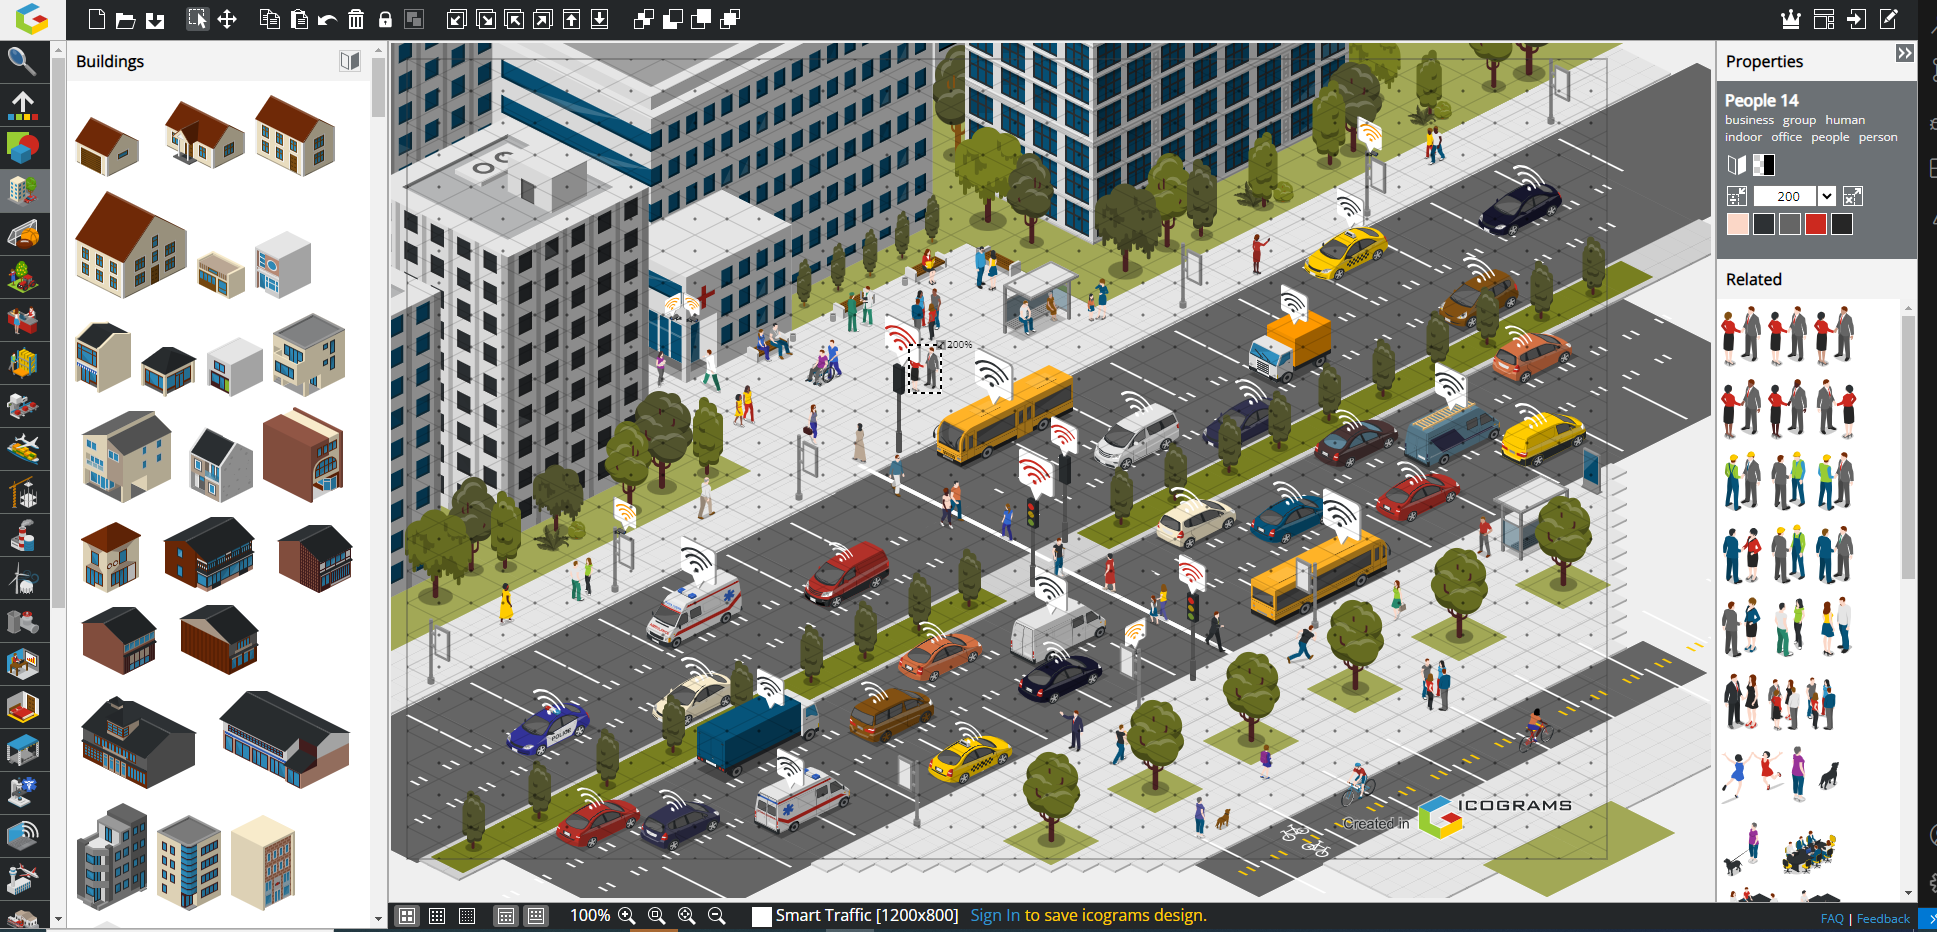
Task: Click the zoom in magnifier in status bar
Action: [627, 915]
